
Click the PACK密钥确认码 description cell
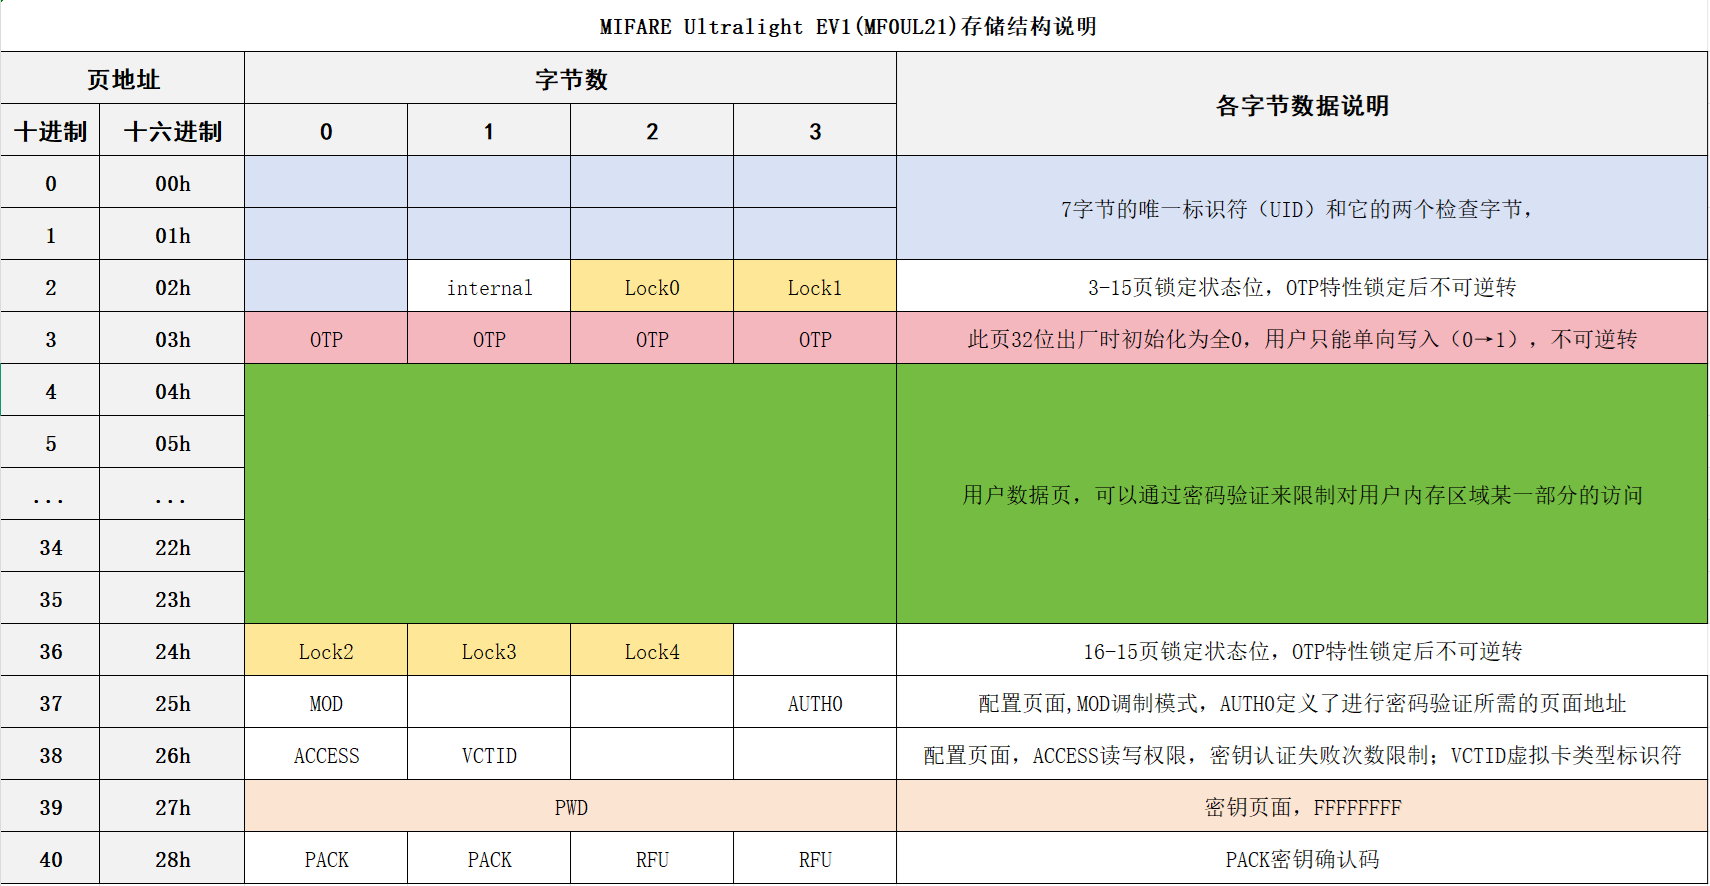pos(1301,859)
